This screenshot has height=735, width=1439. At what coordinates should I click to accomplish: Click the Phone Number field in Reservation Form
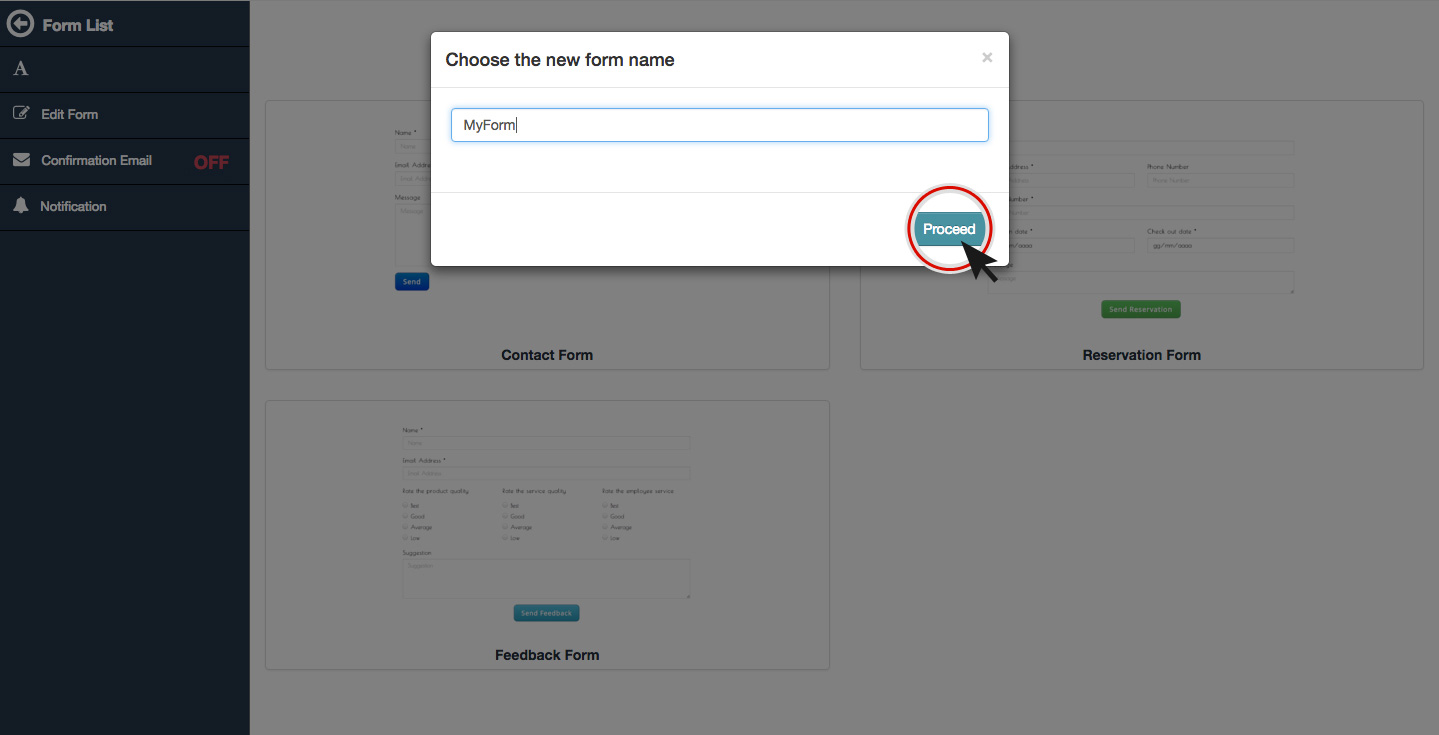point(1221,181)
